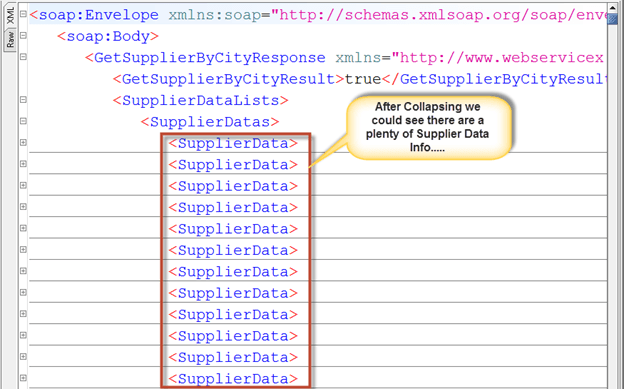The width and height of the screenshot is (624, 389).
Task: Expand the first SupplierData node
Action: pyautogui.click(x=23, y=143)
